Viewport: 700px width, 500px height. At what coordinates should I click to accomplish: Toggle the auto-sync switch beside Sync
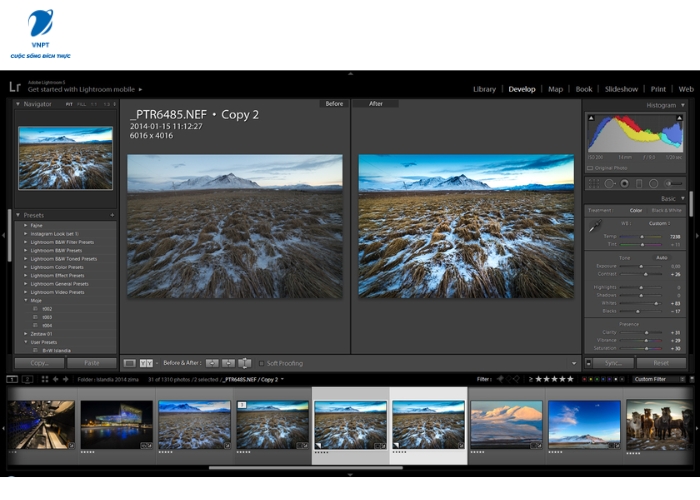tap(588, 363)
